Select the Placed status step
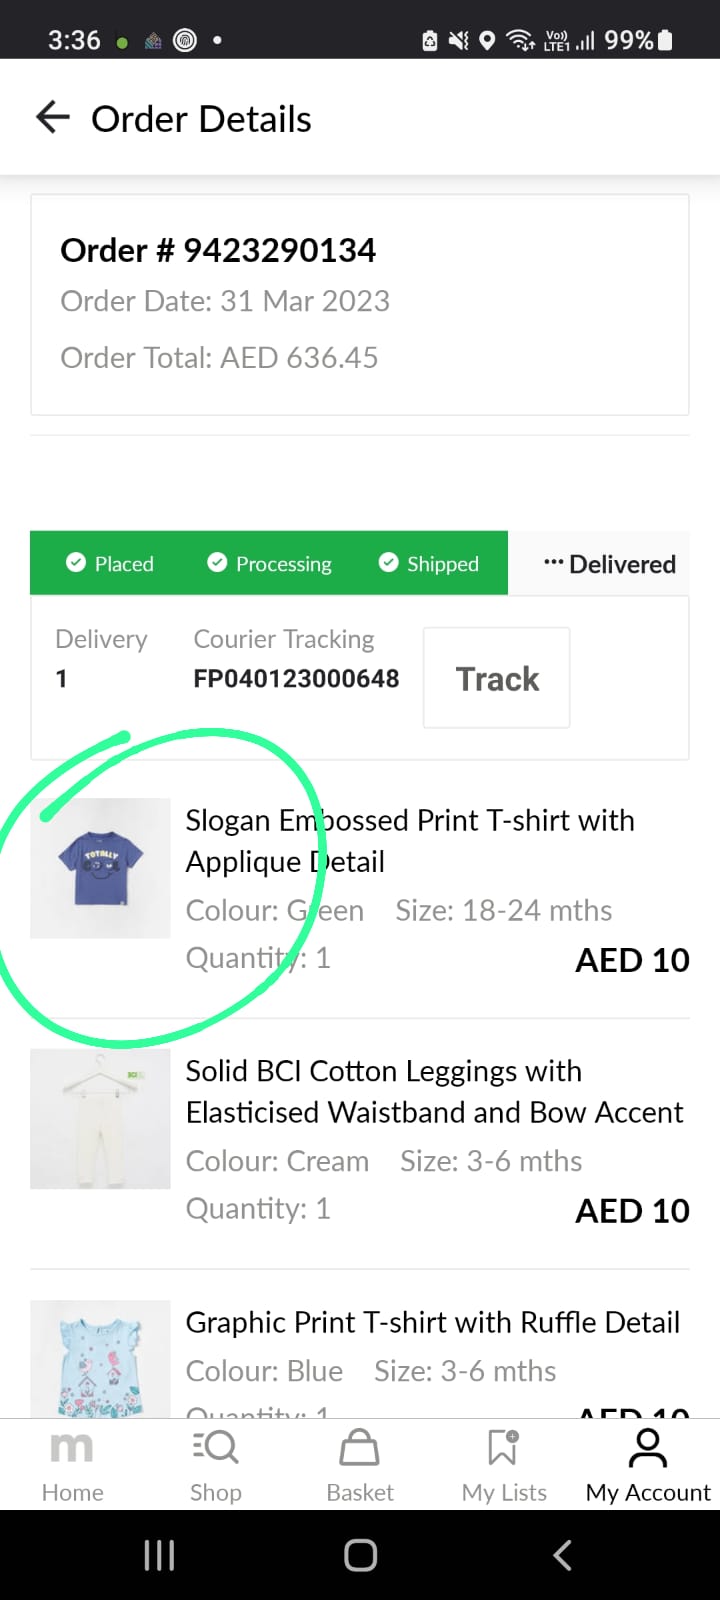The width and height of the screenshot is (720, 1600). click(110, 564)
